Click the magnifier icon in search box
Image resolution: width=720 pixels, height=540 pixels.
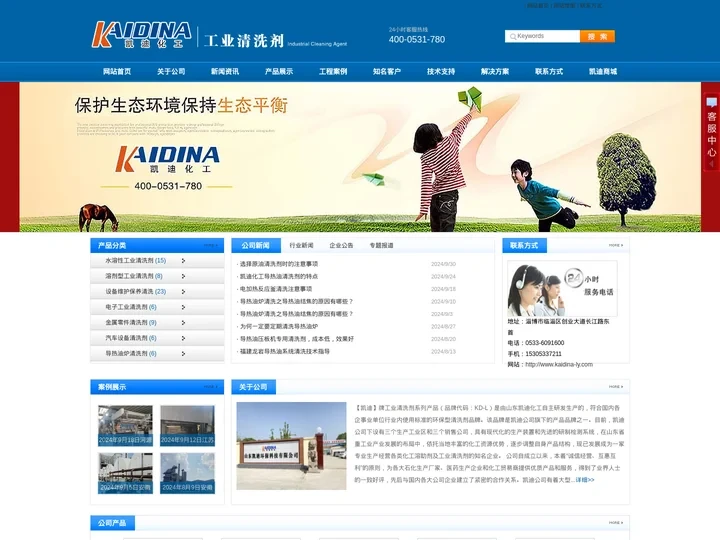point(512,36)
